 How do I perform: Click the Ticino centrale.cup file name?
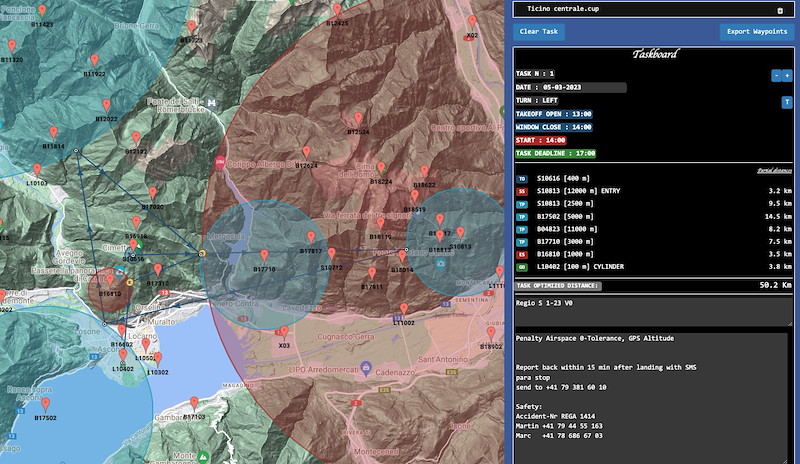pos(563,9)
